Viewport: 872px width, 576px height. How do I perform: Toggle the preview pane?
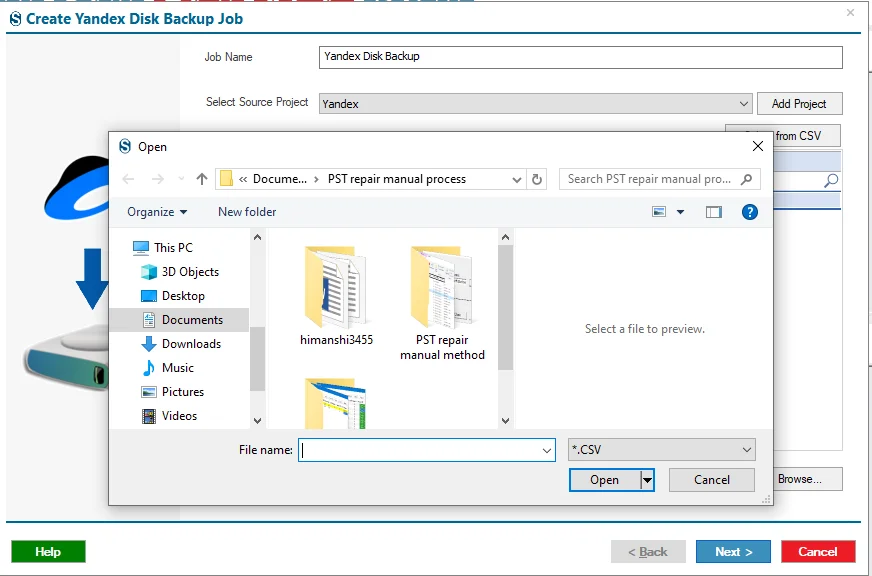(x=714, y=212)
